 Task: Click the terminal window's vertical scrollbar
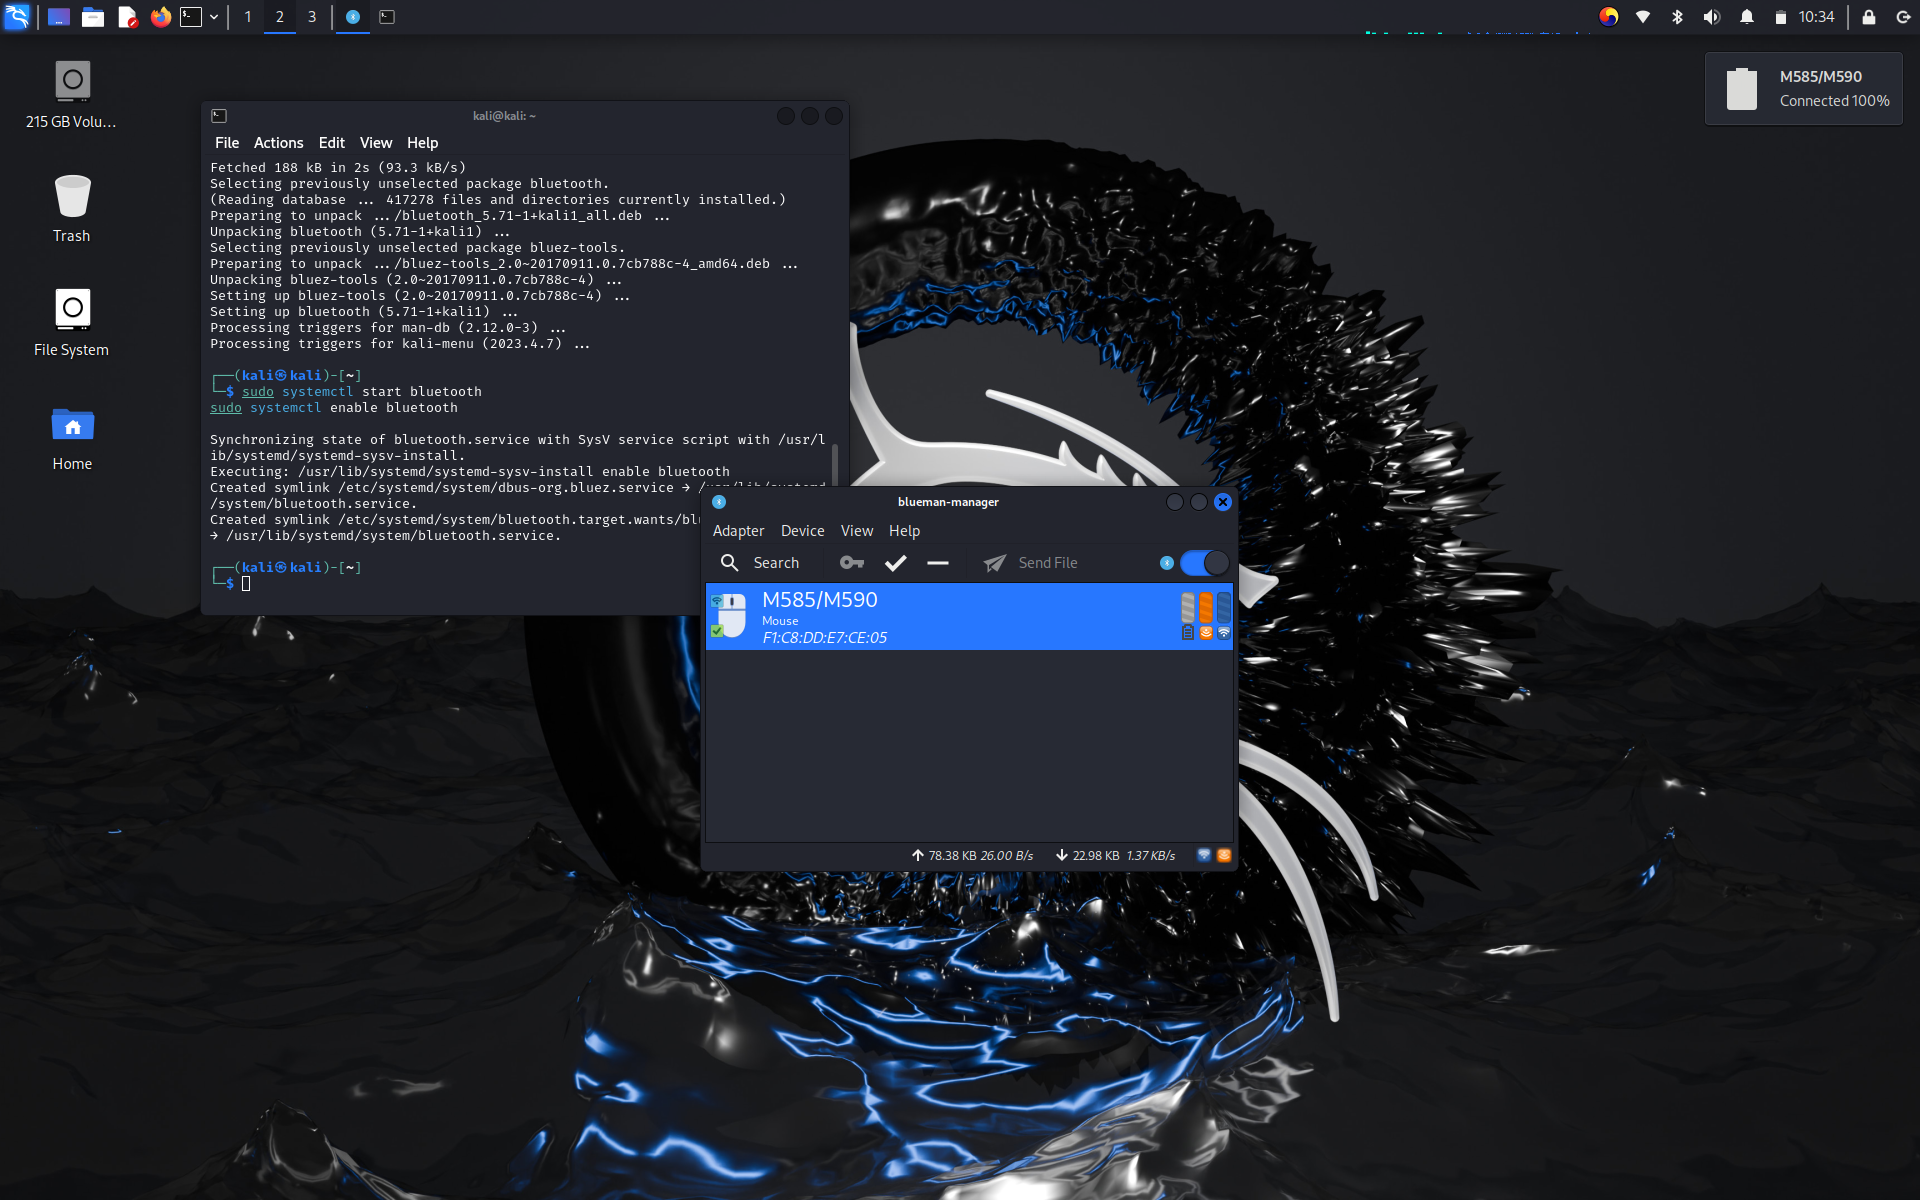835,463
